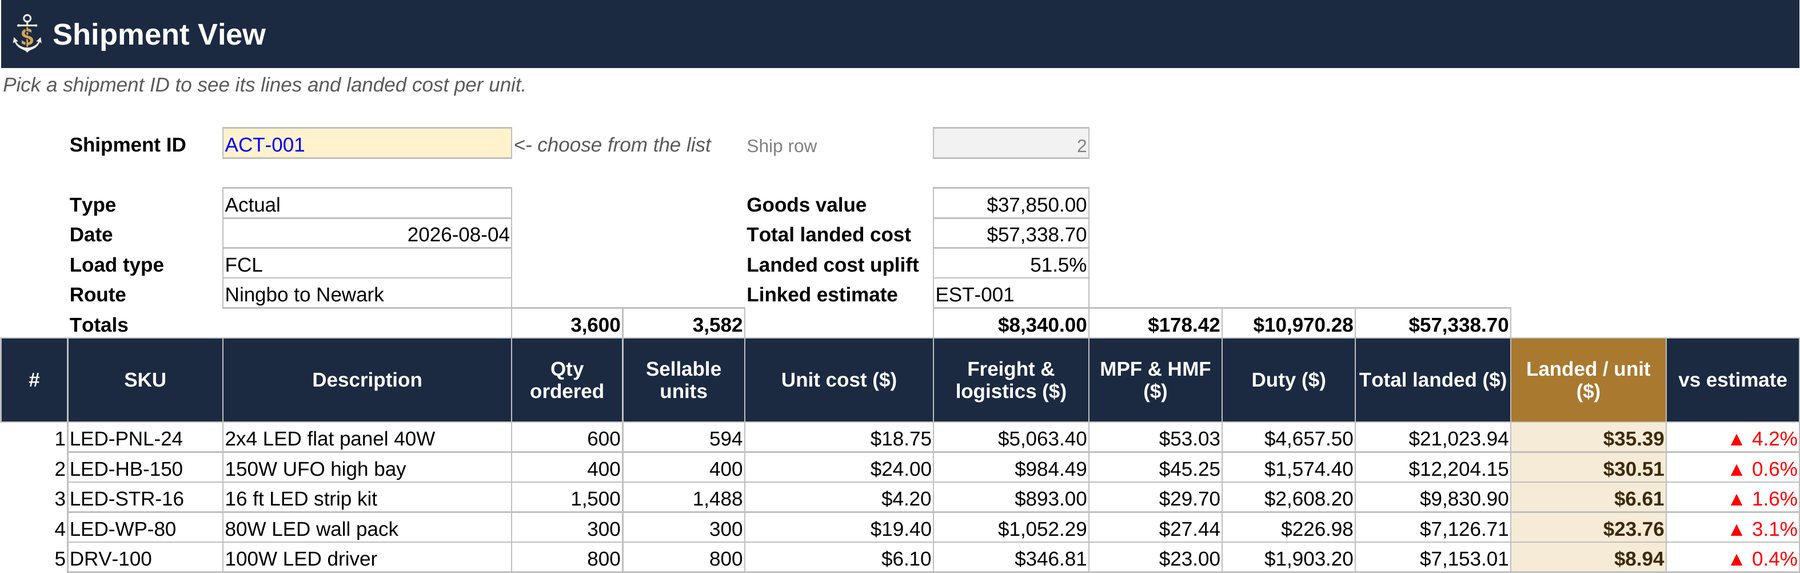Select Landed cost uplift 51.5%
This screenshot has height=573, width=1800.
[1011, 264]
